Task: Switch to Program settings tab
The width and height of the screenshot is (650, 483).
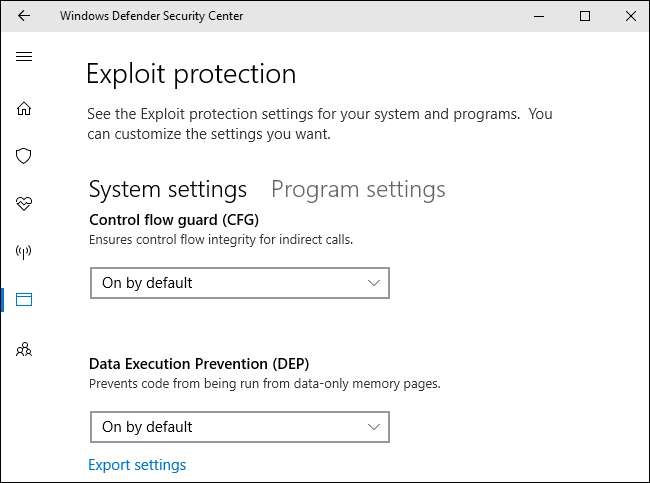Action: pos(358,189)
